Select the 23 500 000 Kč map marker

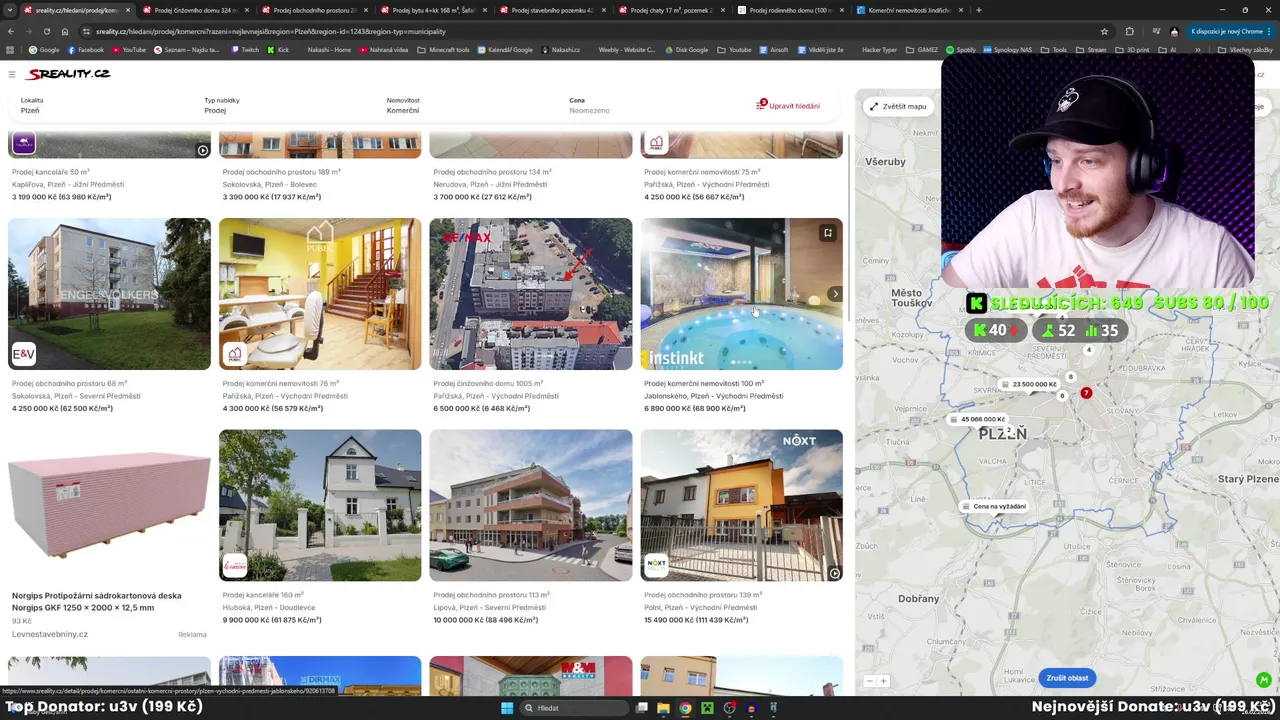[1029, 384]
